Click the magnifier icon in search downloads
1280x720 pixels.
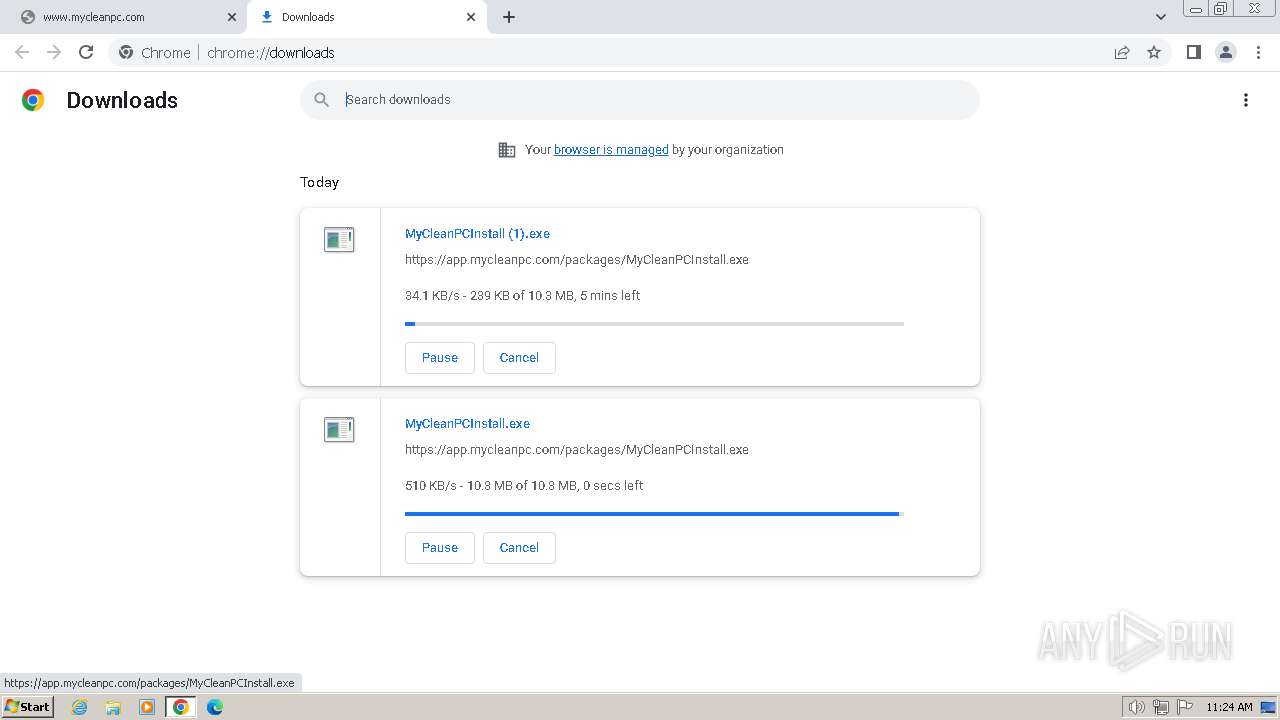tap(321, 99)
